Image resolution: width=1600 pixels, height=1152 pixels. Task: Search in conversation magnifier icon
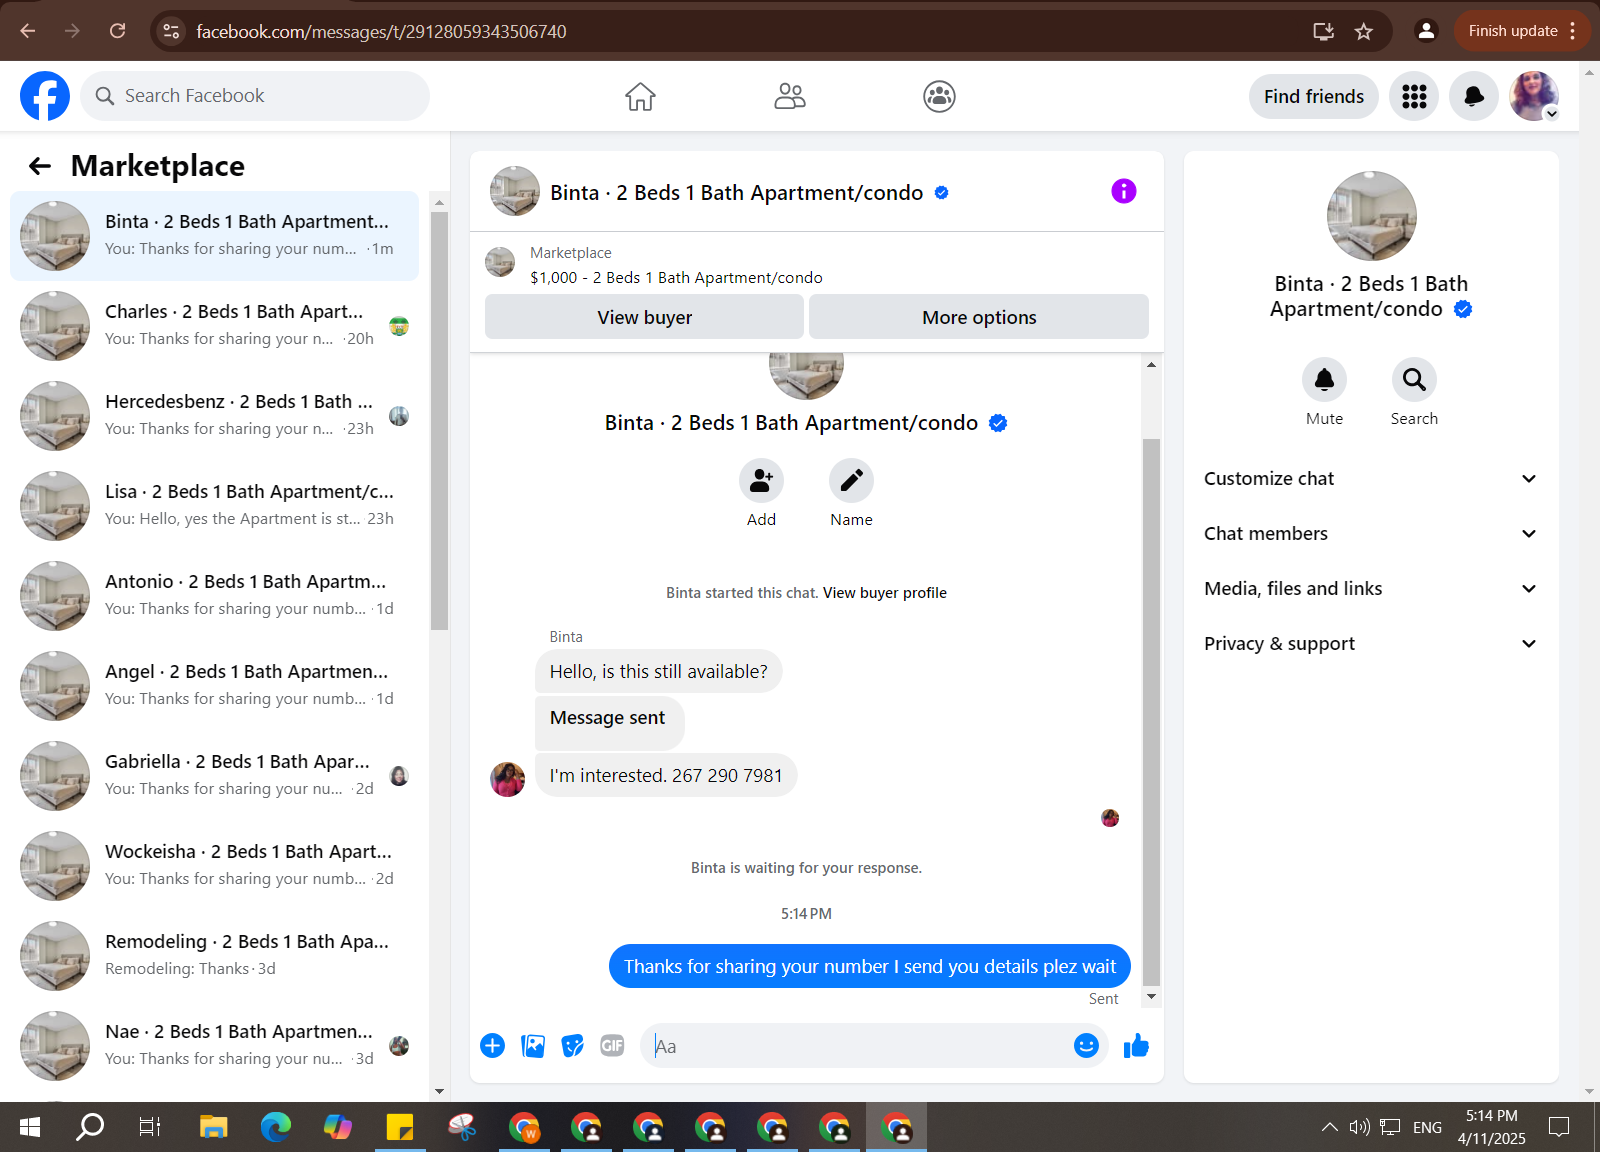tap(1414, 379)
